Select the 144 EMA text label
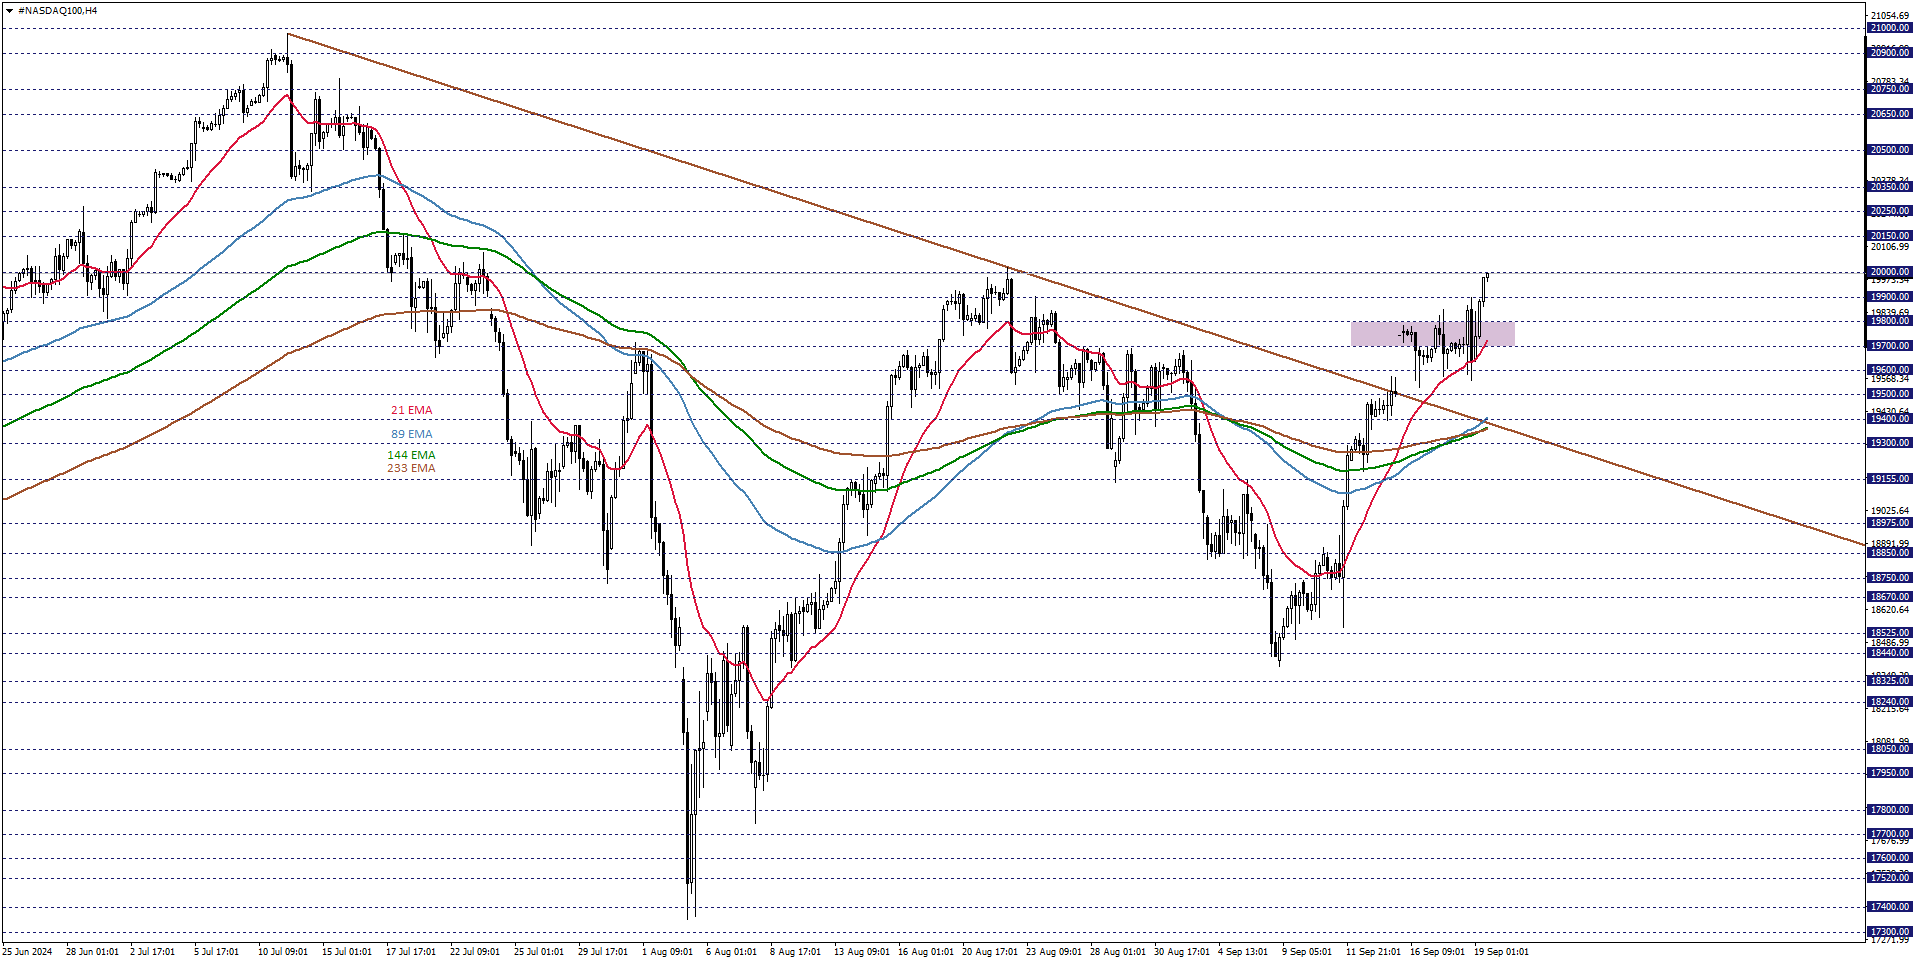Image resolution: width=1916 pixels, height=963 pixels. [411, 455]
